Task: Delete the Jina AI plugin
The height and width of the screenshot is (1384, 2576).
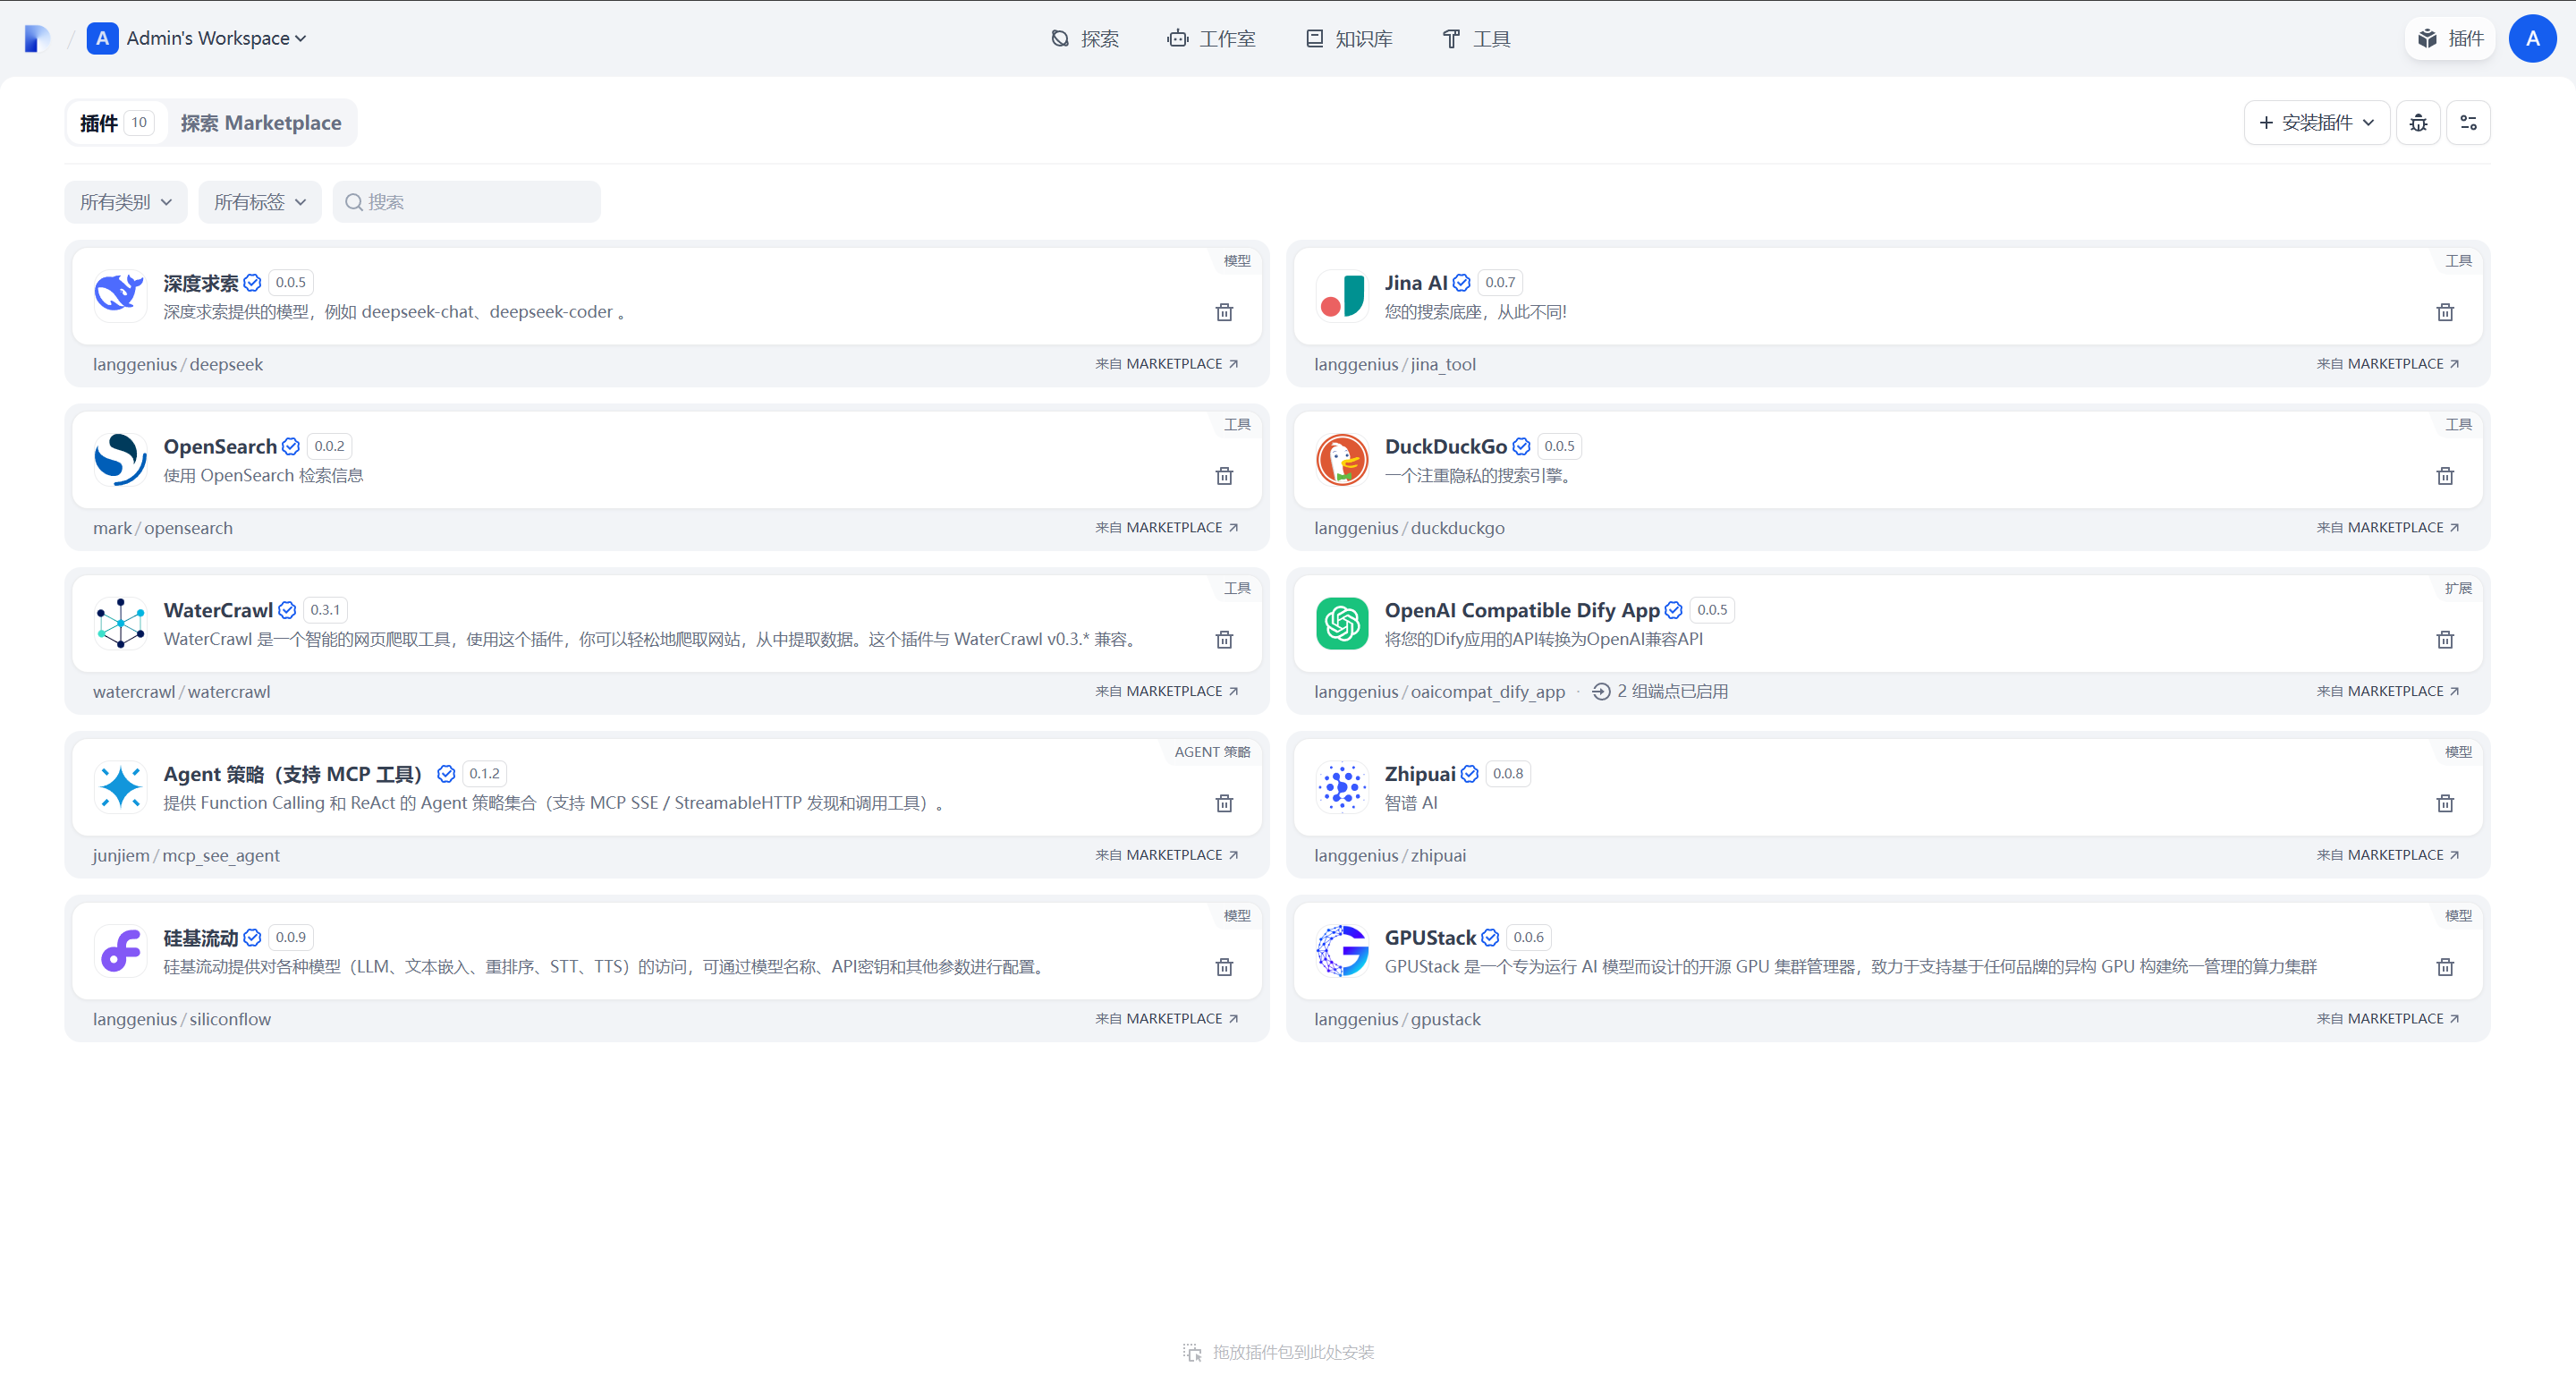Action: point(2445,312)
